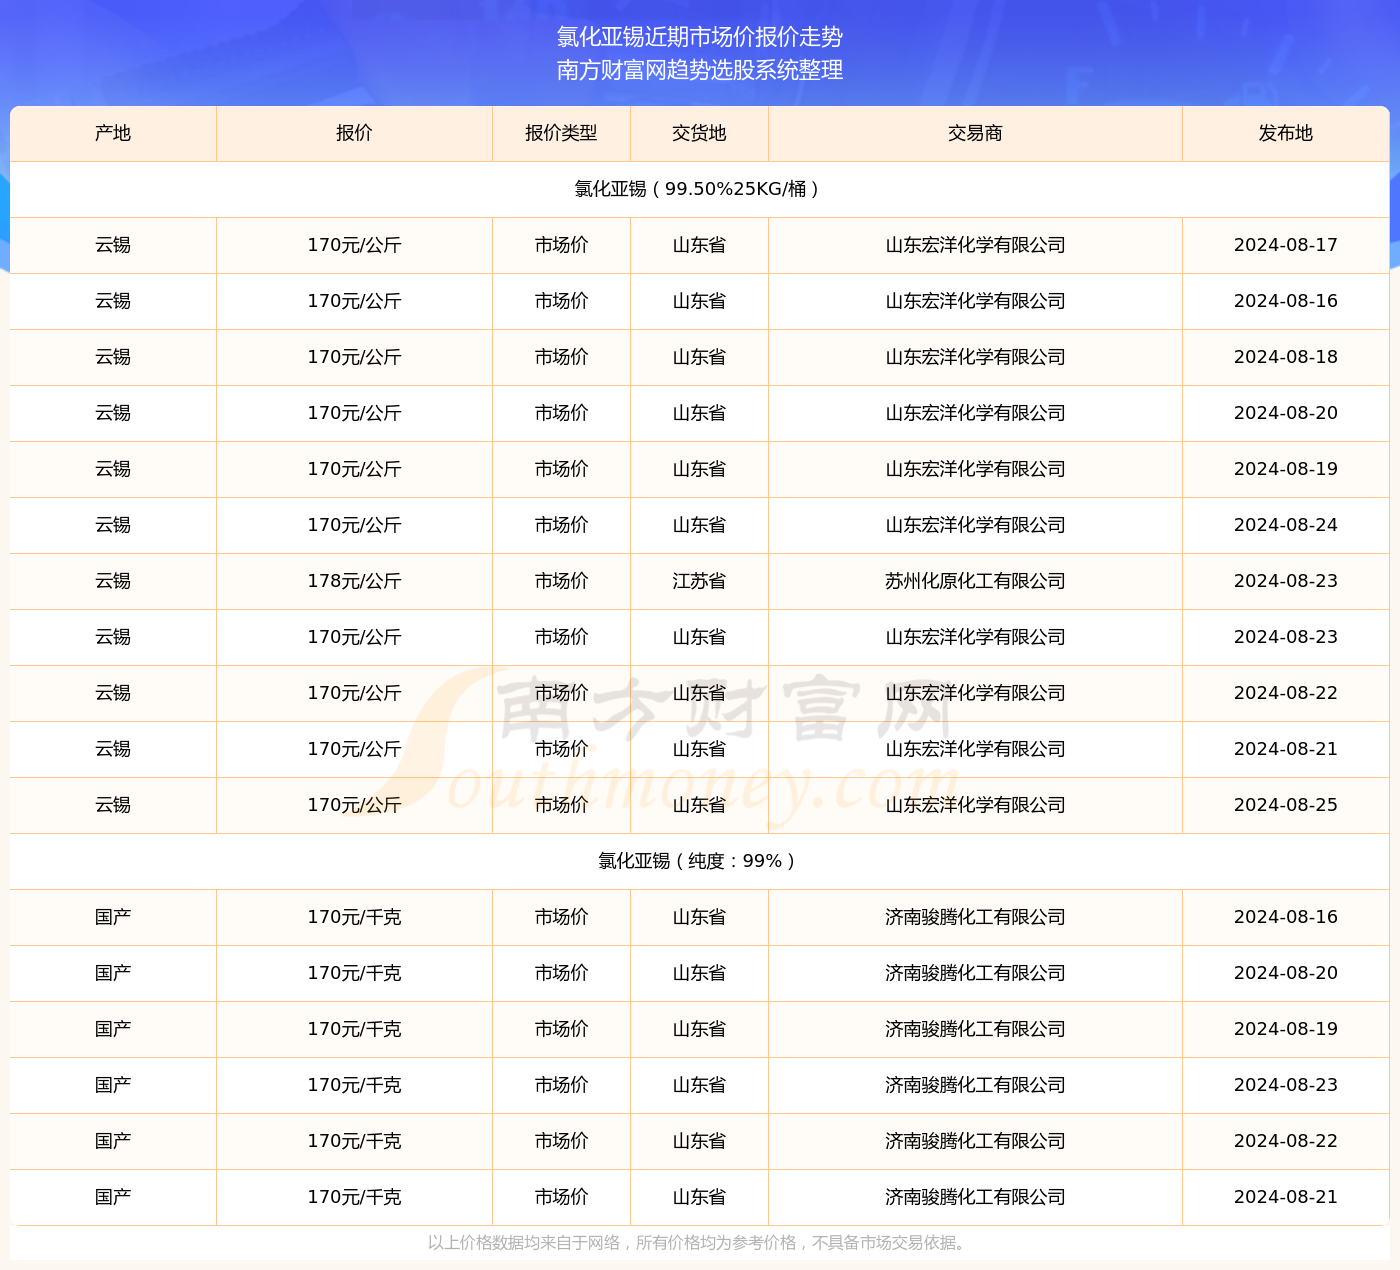Image resolution: width=1400 pixels, height=1270 pixels.
Task: Click 济南骏腾化工有限公司 in the 2024-08-22 row
Action: tap(975, 1141)
